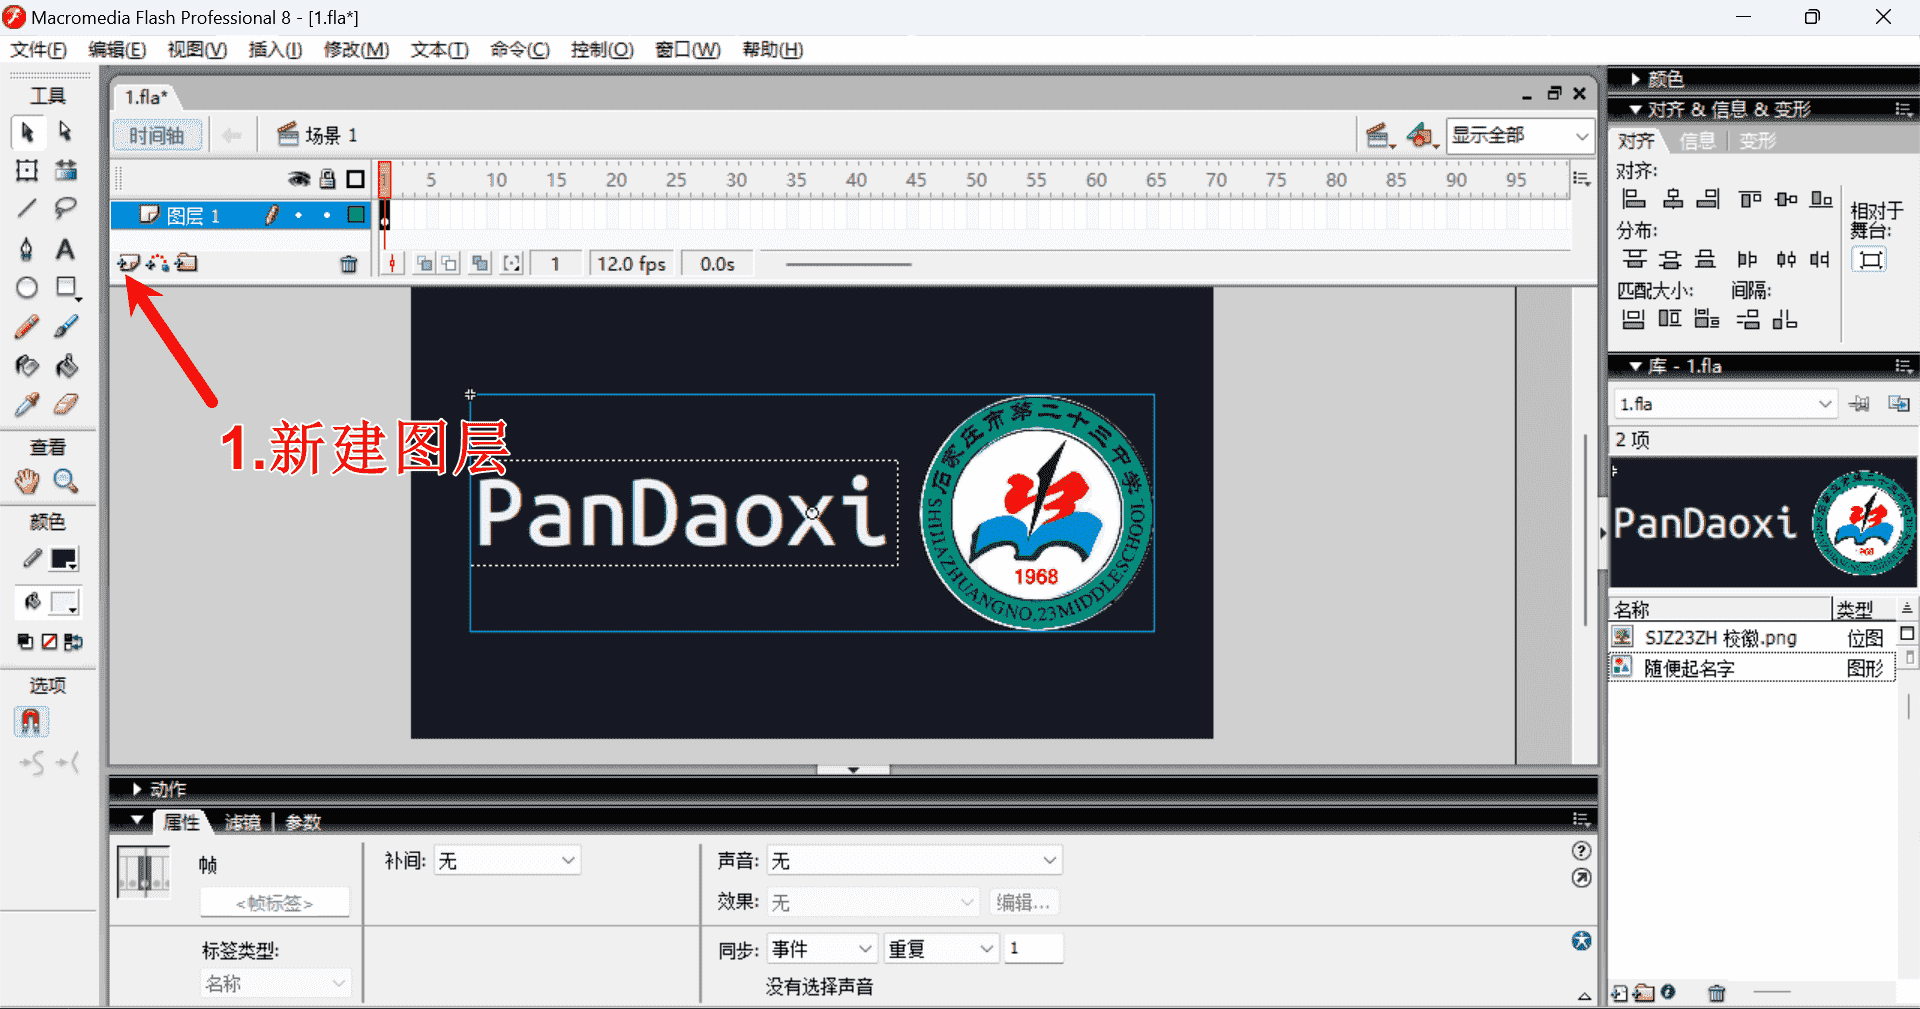Open the 补间 tween type dropdown
This screenshot has height=1009, width=1920.
click(x=507, y=861)
